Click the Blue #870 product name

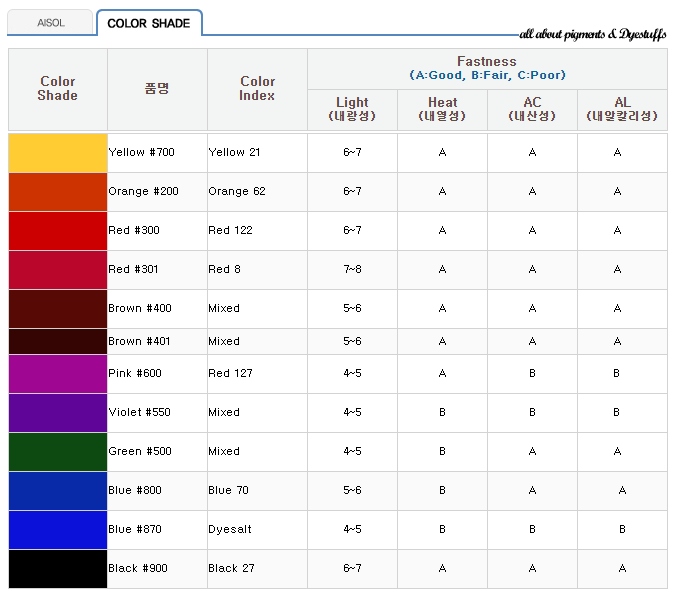click(x=135, y=529)
